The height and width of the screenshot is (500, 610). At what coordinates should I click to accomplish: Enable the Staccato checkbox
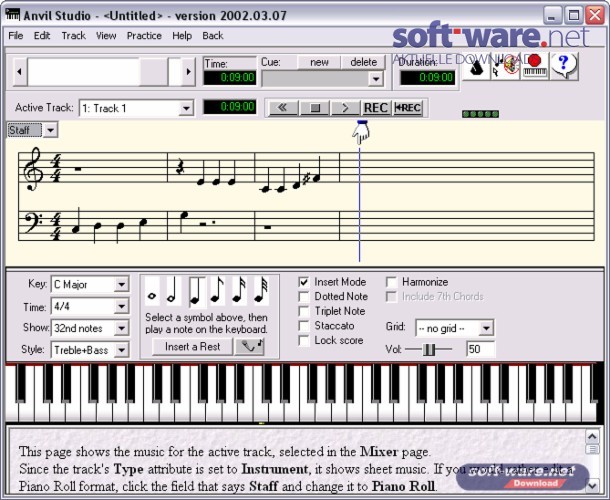(304, 326)
